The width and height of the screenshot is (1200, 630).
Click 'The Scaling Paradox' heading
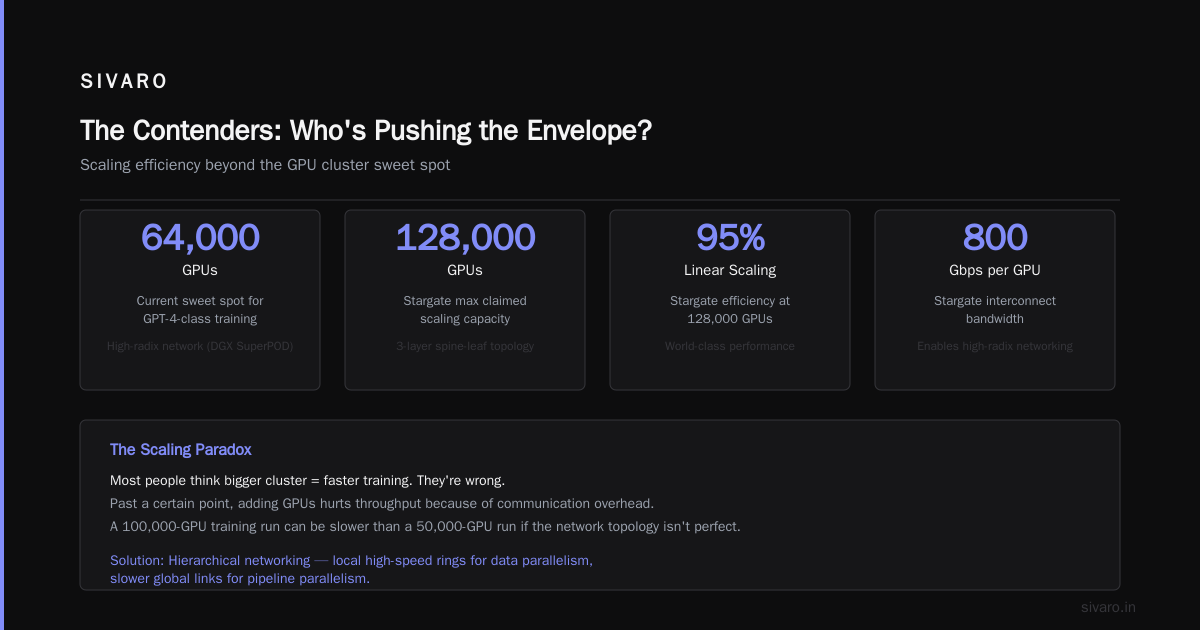pos(181,450)
